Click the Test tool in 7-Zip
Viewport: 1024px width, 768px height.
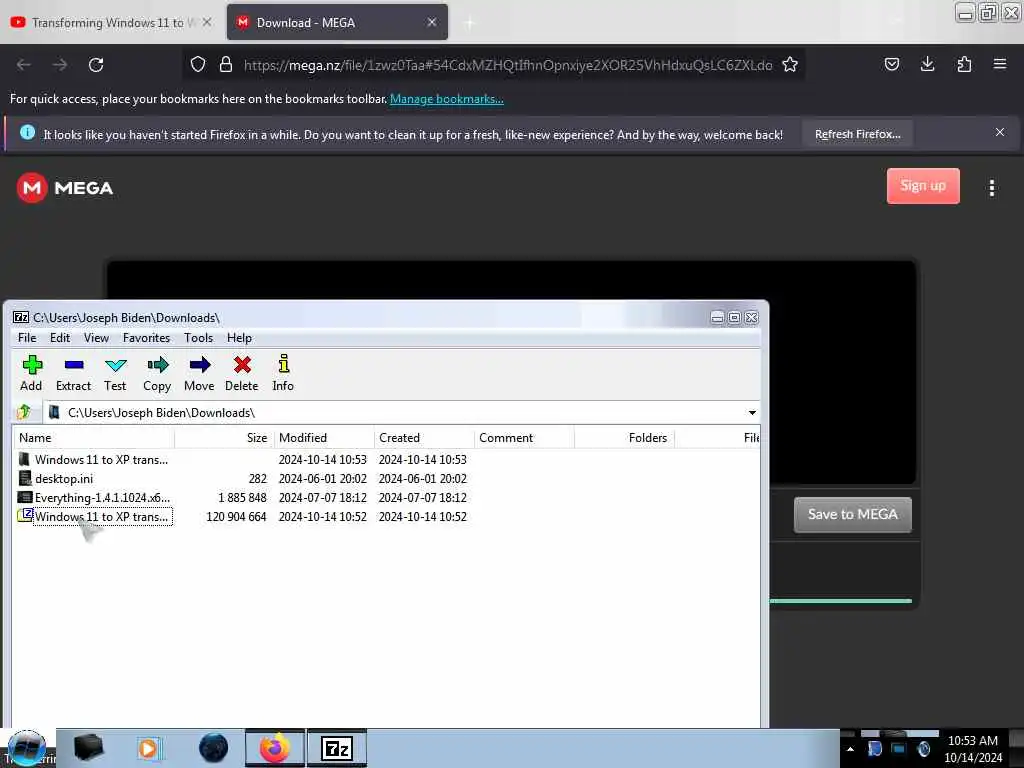coord(115,374)
